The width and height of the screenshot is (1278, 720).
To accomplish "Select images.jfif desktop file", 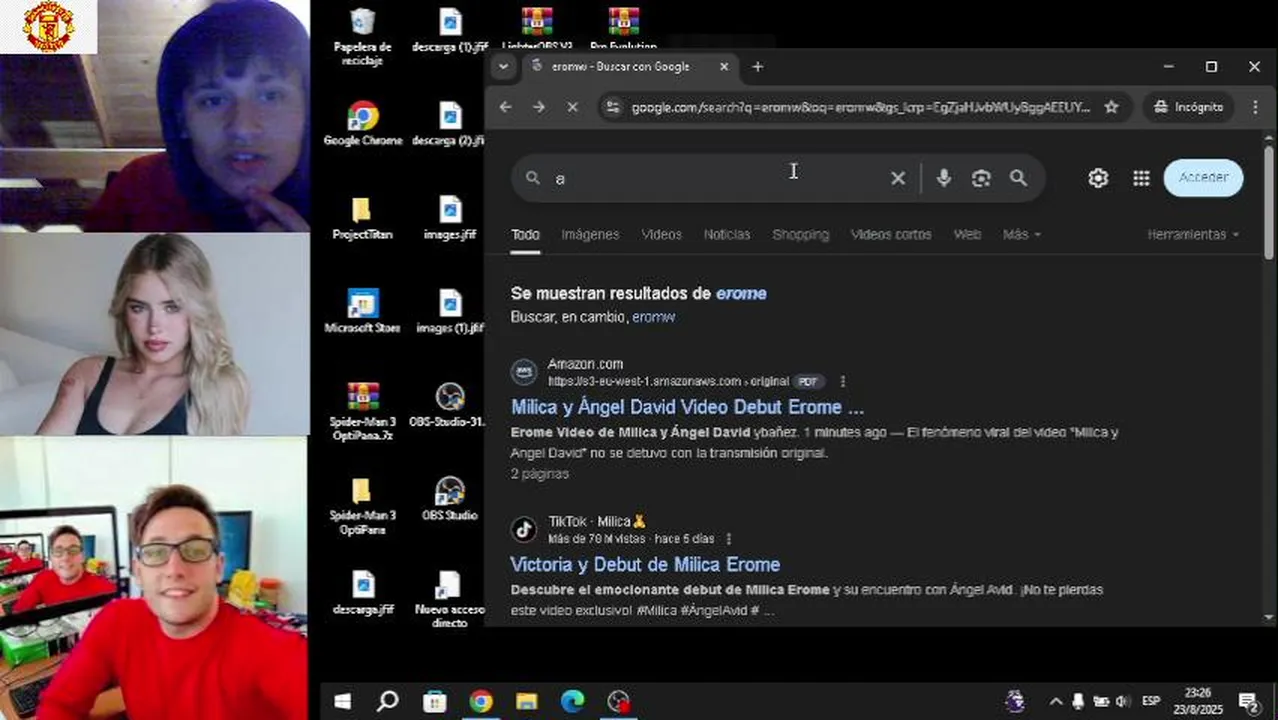I will point(450,218).
